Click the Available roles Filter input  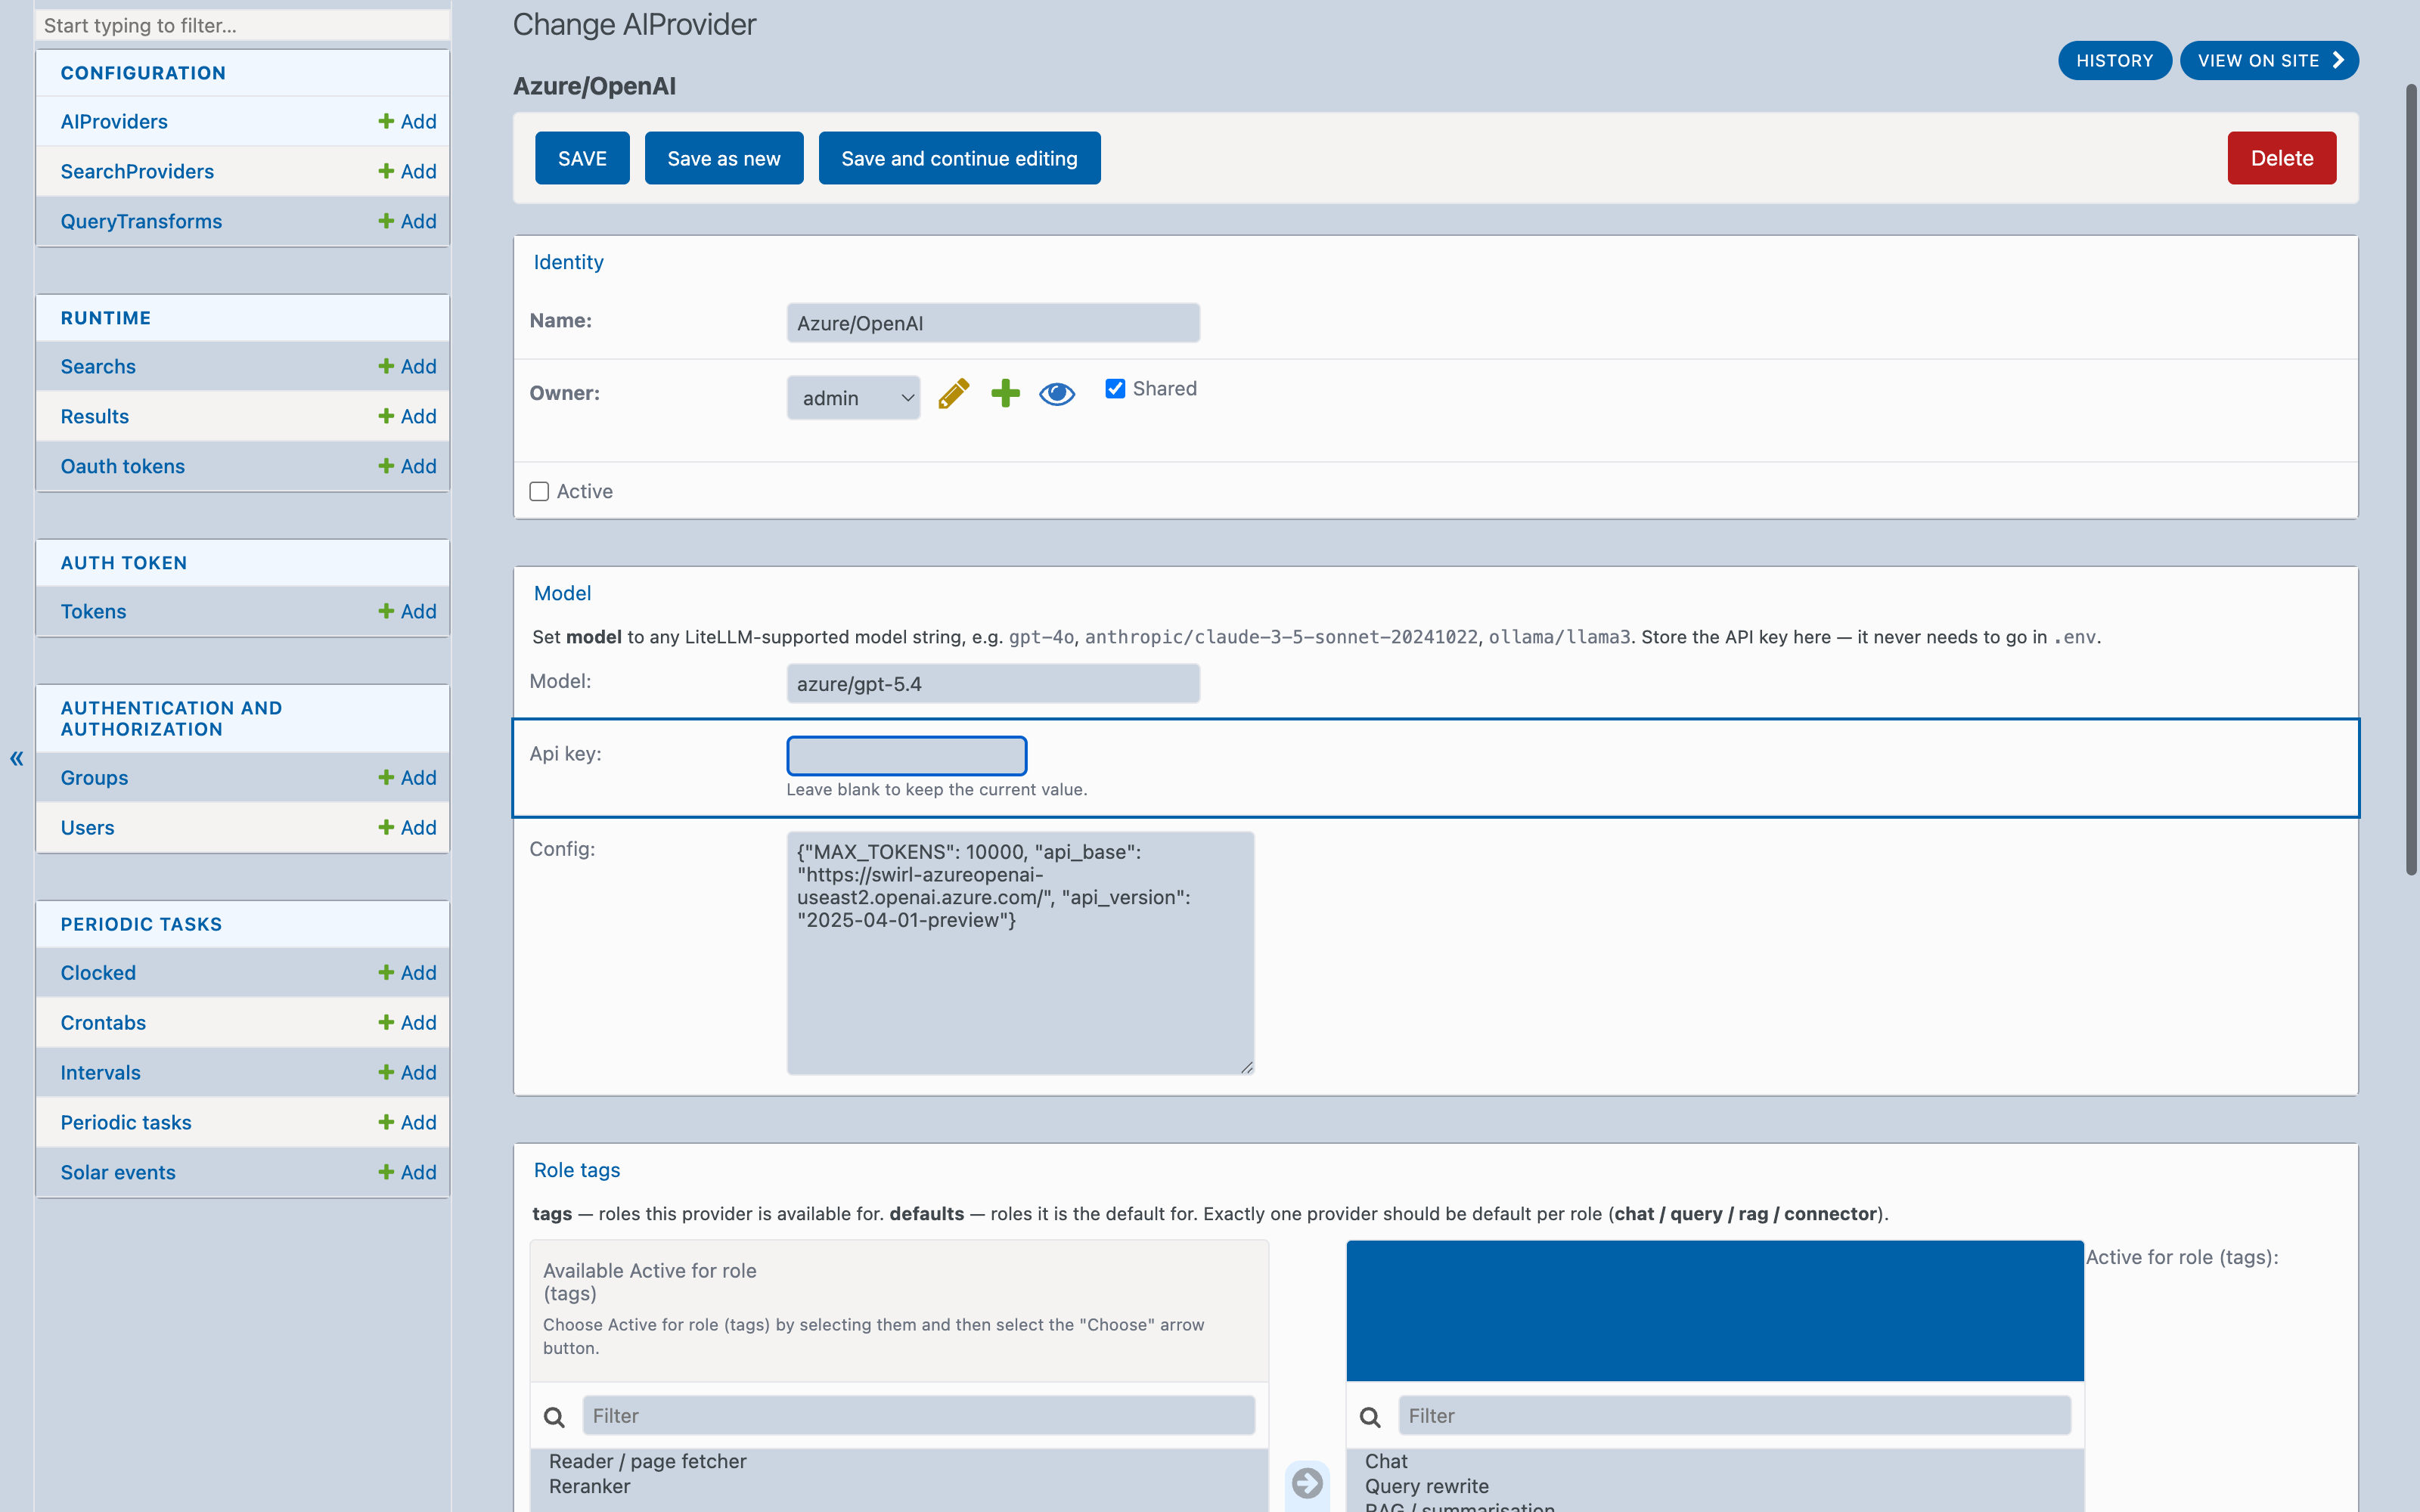point(918,1416)
